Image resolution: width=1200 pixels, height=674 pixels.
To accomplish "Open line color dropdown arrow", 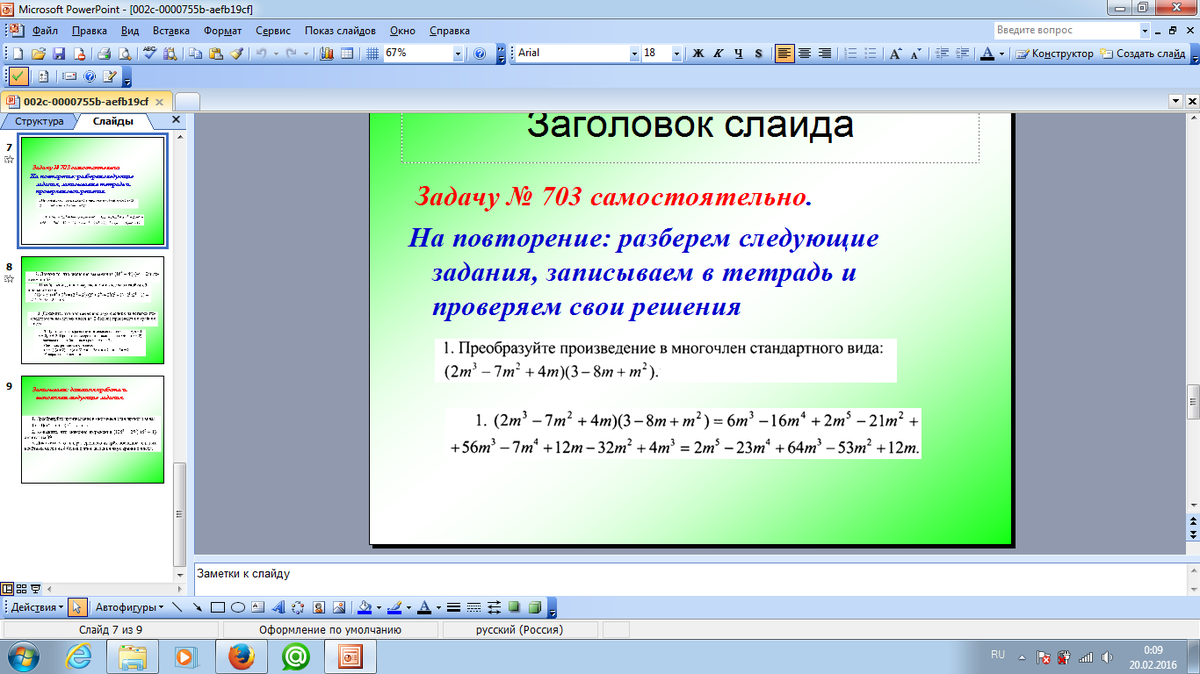I will point(409,607).
